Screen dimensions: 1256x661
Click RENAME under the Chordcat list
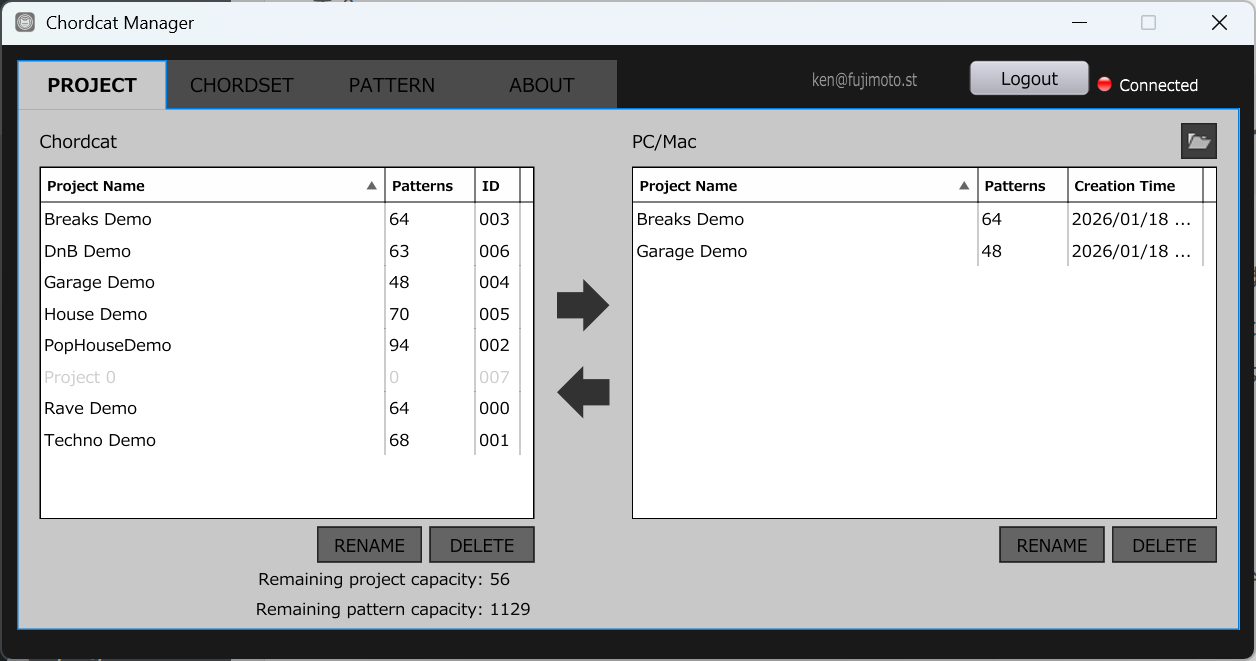click(x=369, y=545)
